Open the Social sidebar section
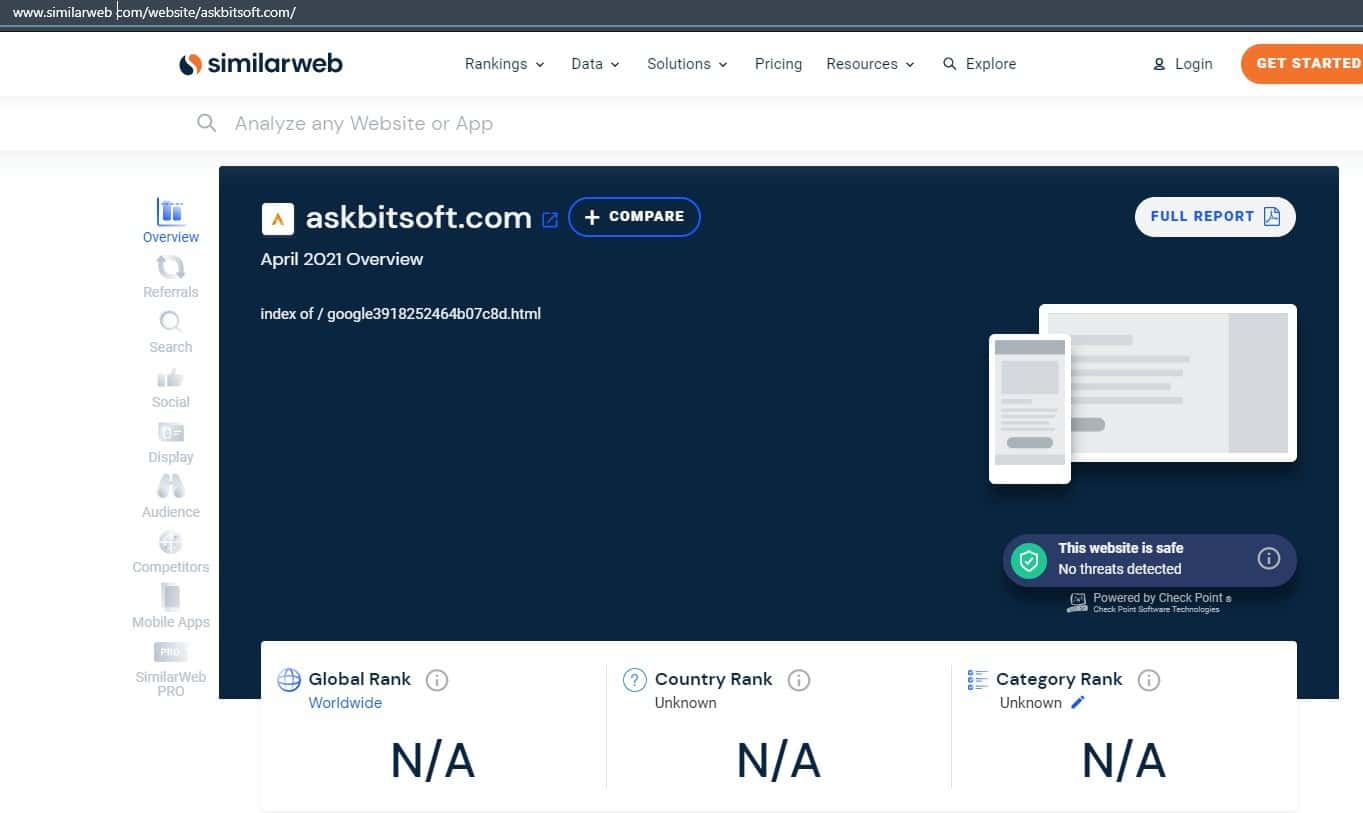This screenshot has height=813, width=1363. (171, 387)
